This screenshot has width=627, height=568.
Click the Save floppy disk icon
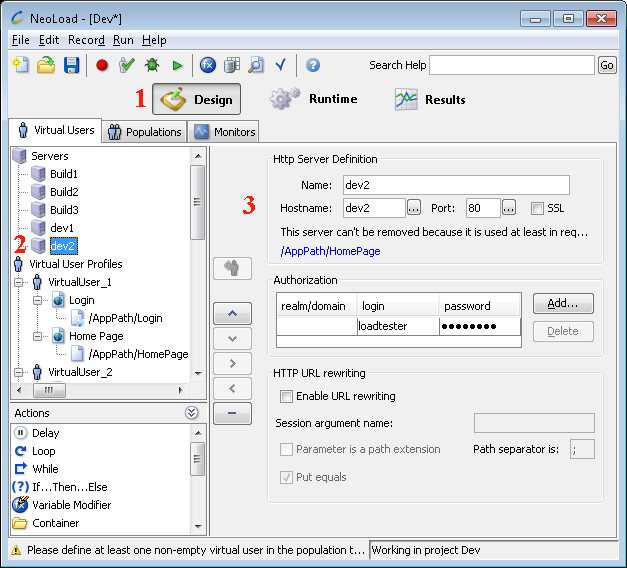(x=71, y=65)
